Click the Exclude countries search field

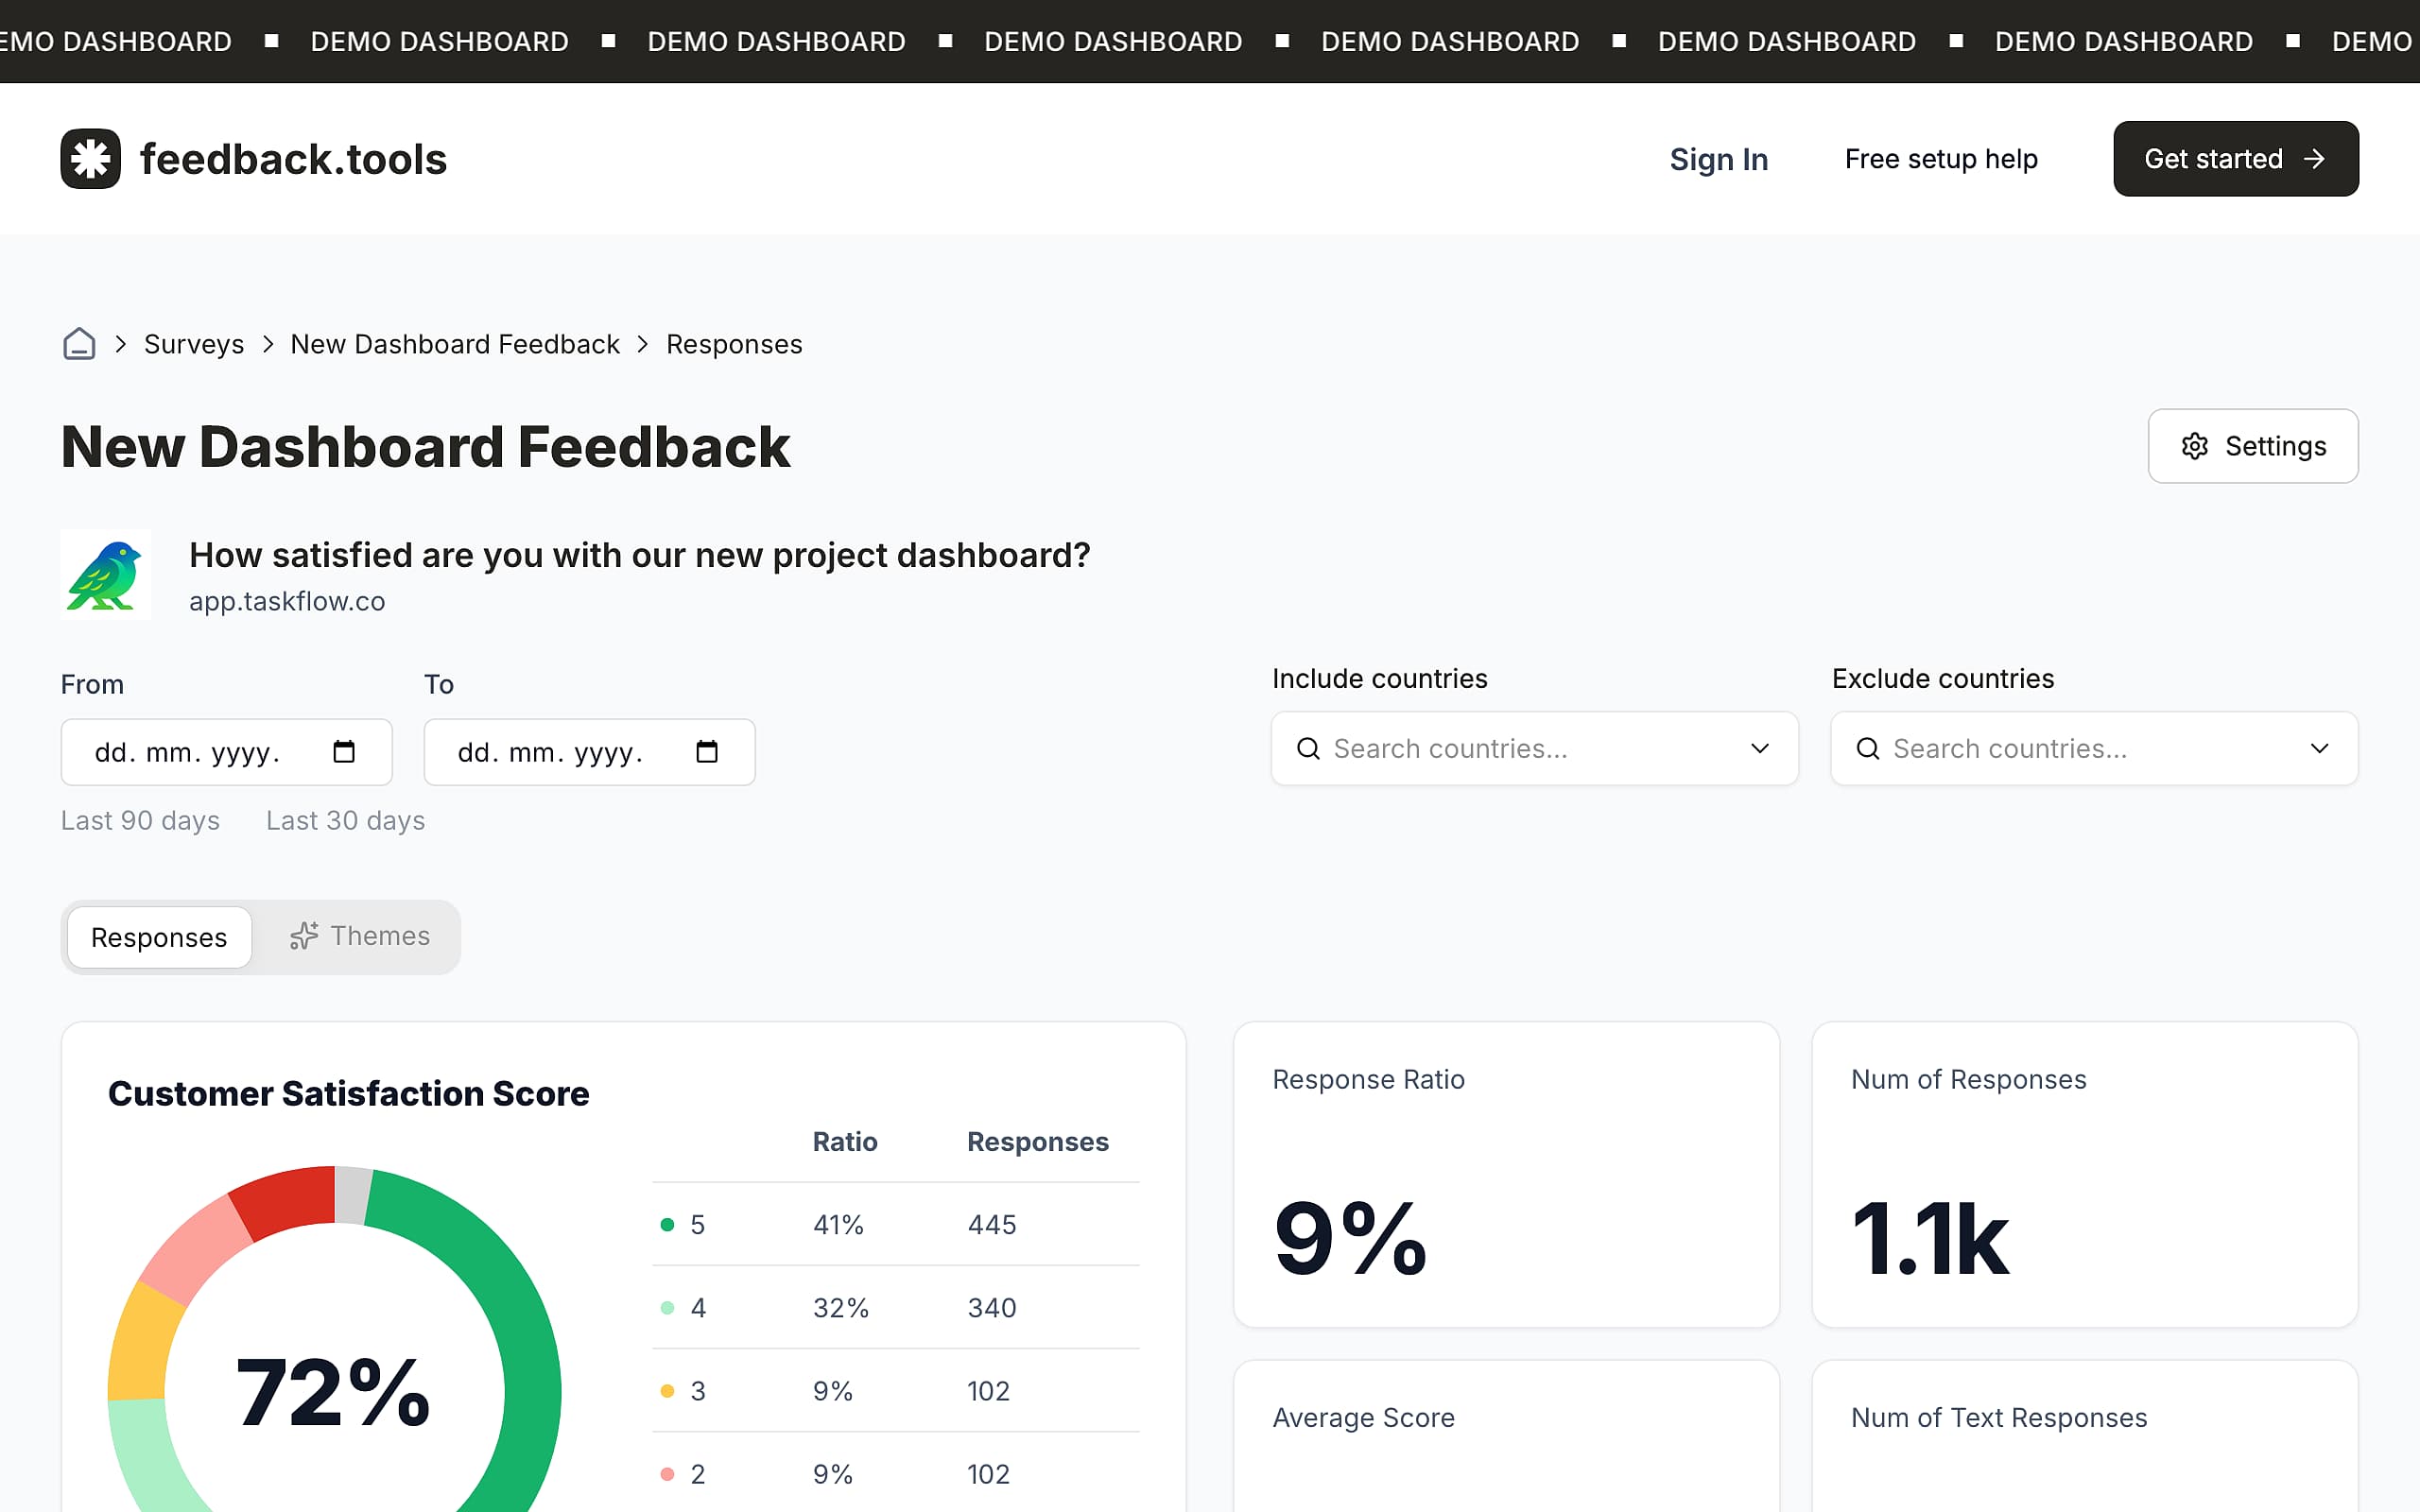pos(2094,748)
